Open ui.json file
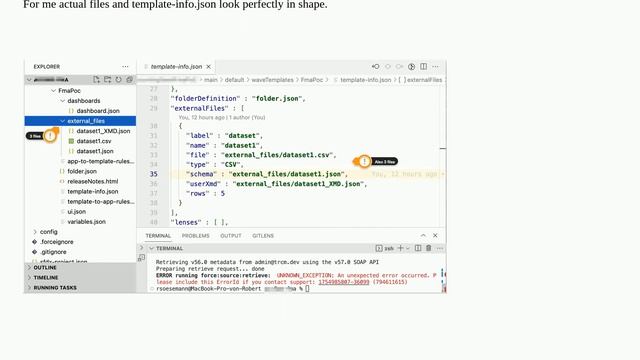Screen dimensions: 640x360 tap(76, 211)
